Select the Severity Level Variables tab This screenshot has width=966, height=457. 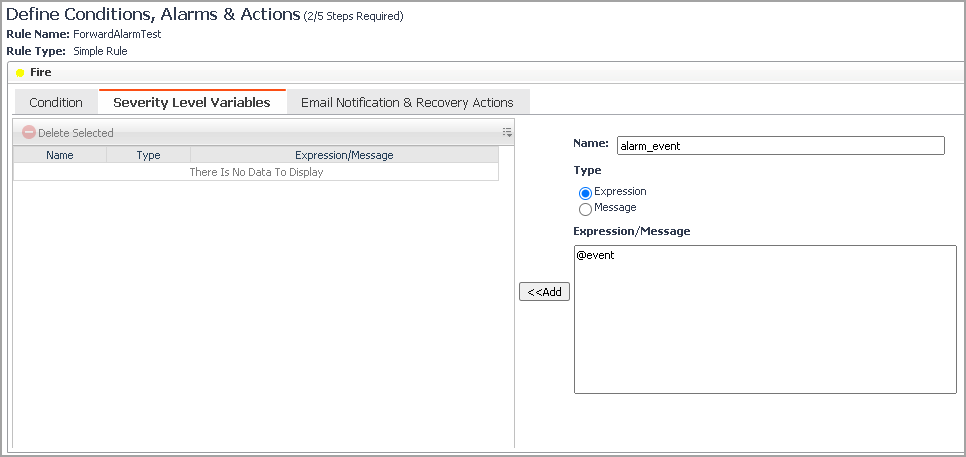(192, 102)
